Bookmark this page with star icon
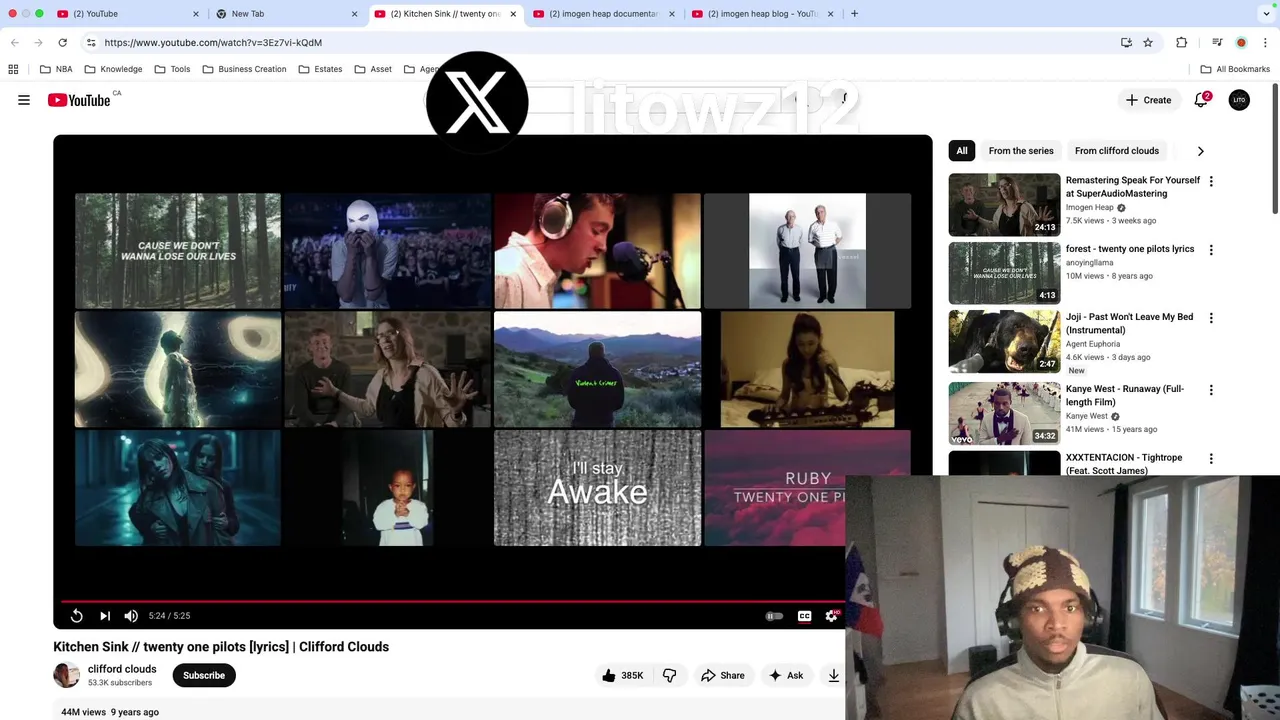The image size is (1280, 720). point(1148,43)
